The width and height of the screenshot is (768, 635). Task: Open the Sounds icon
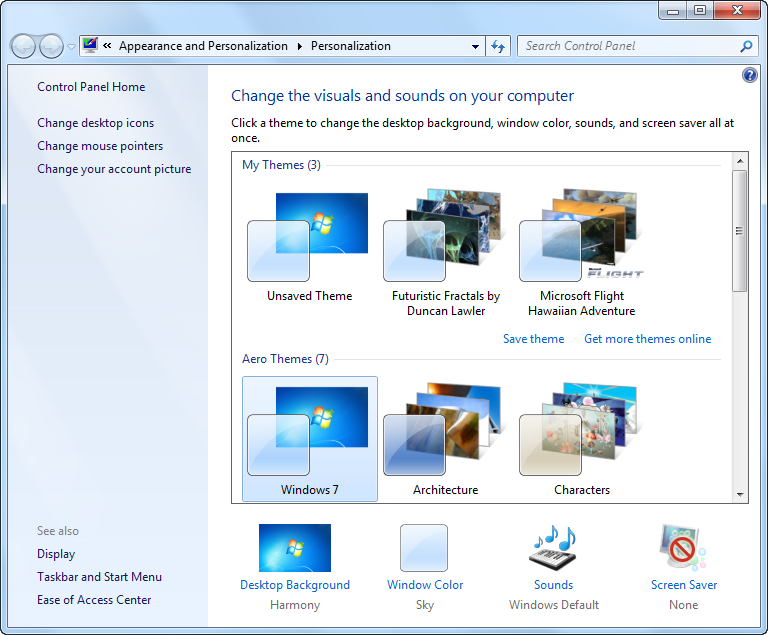coord(553,548)
